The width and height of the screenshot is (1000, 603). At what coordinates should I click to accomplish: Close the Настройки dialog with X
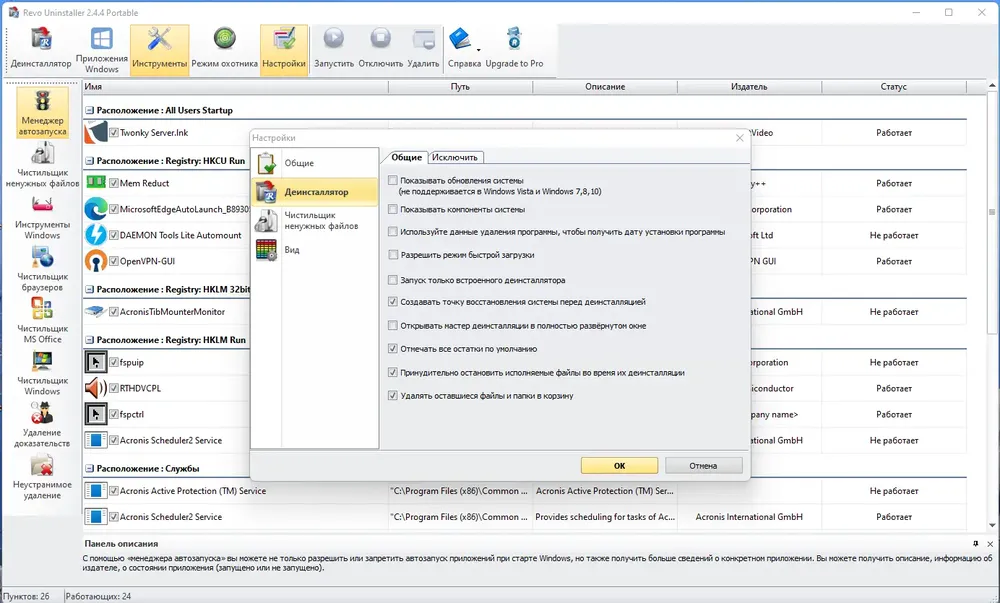click(x=739, y=138)
